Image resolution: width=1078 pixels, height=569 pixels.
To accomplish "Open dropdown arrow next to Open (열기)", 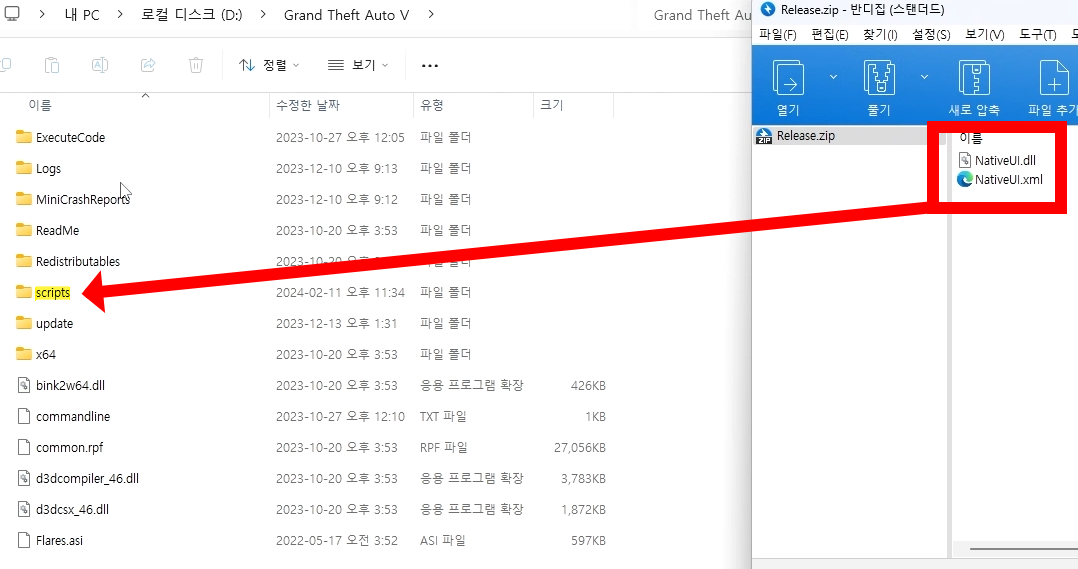I will tap(833, 76).
